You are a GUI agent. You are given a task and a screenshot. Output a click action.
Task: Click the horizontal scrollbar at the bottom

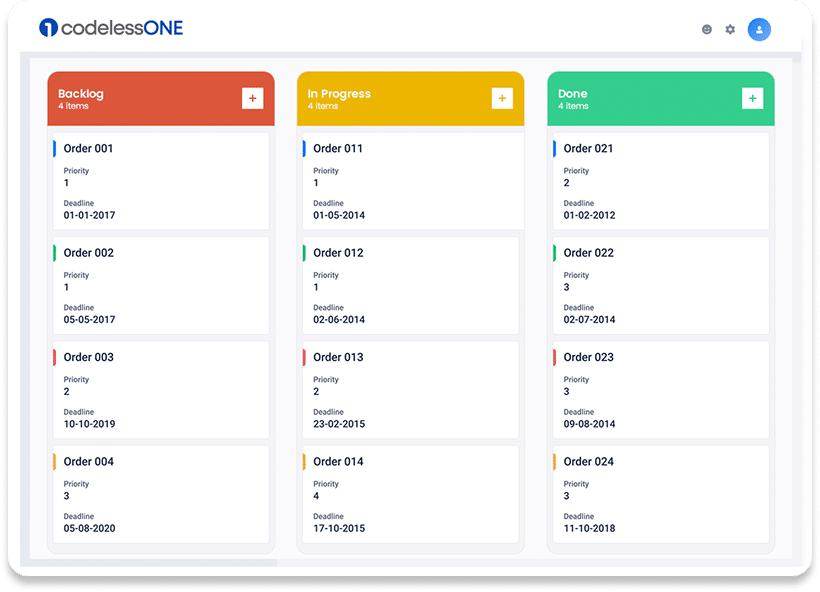(x=150, y=563)
